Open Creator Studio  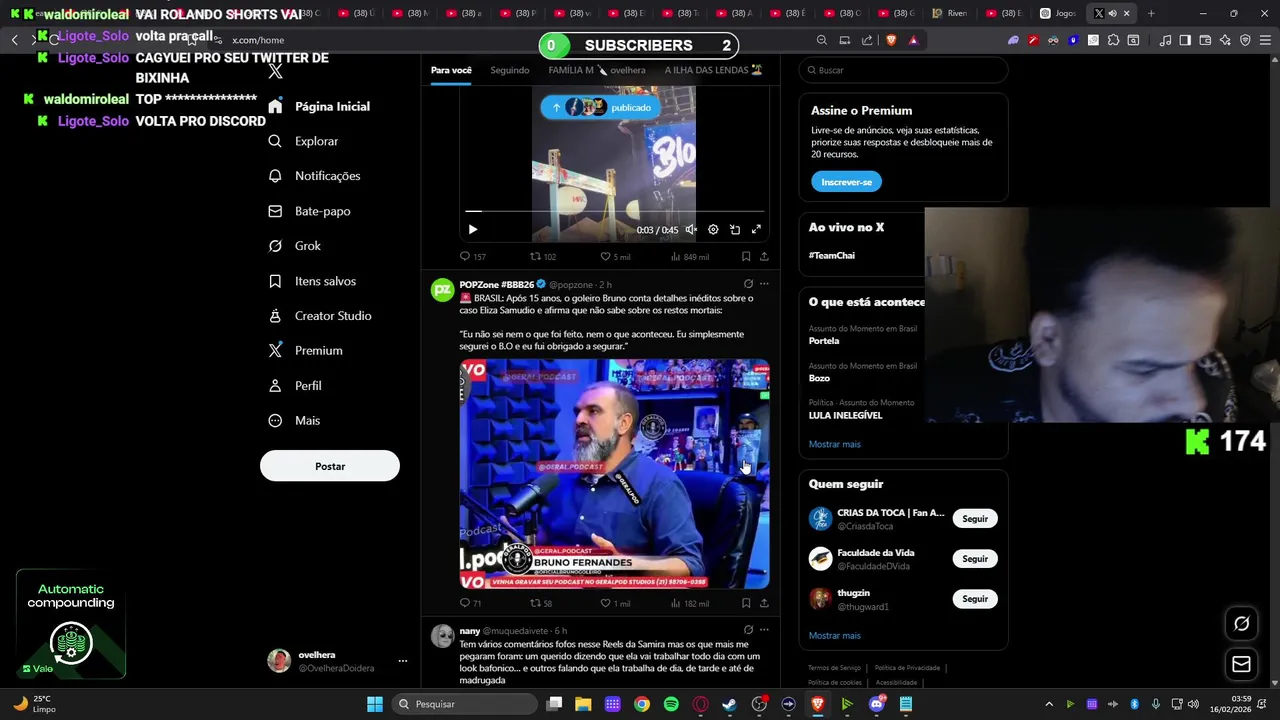(x=319, y=316)
